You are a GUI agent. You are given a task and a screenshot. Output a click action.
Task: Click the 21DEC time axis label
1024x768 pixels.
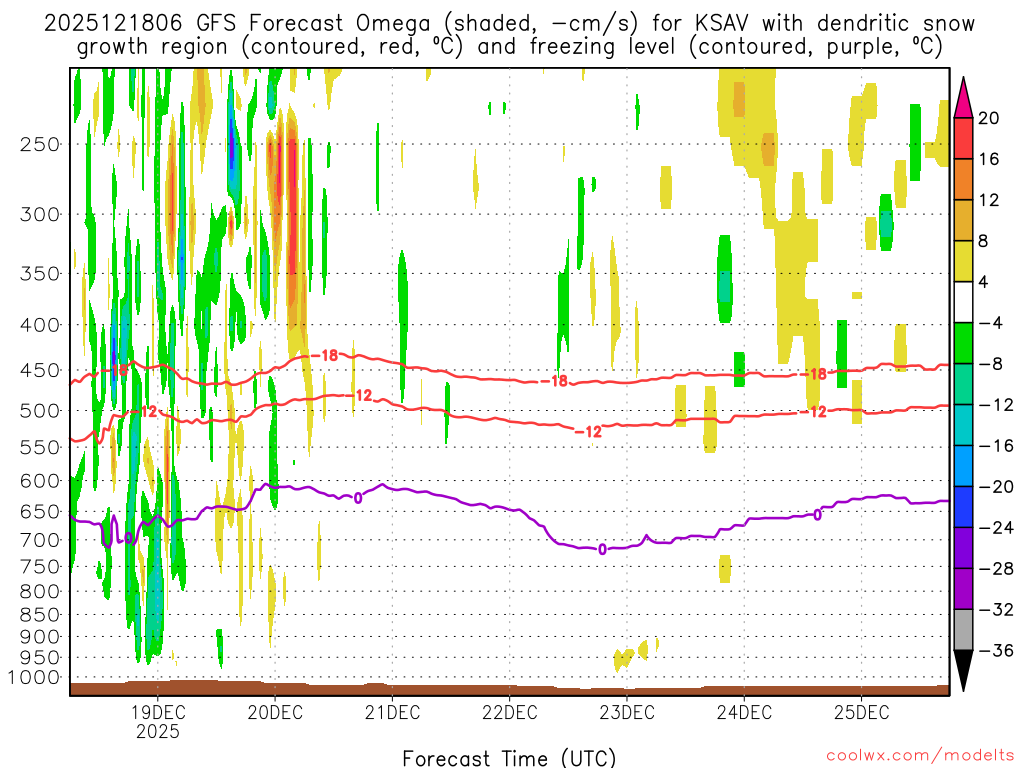tap(392, 712)
